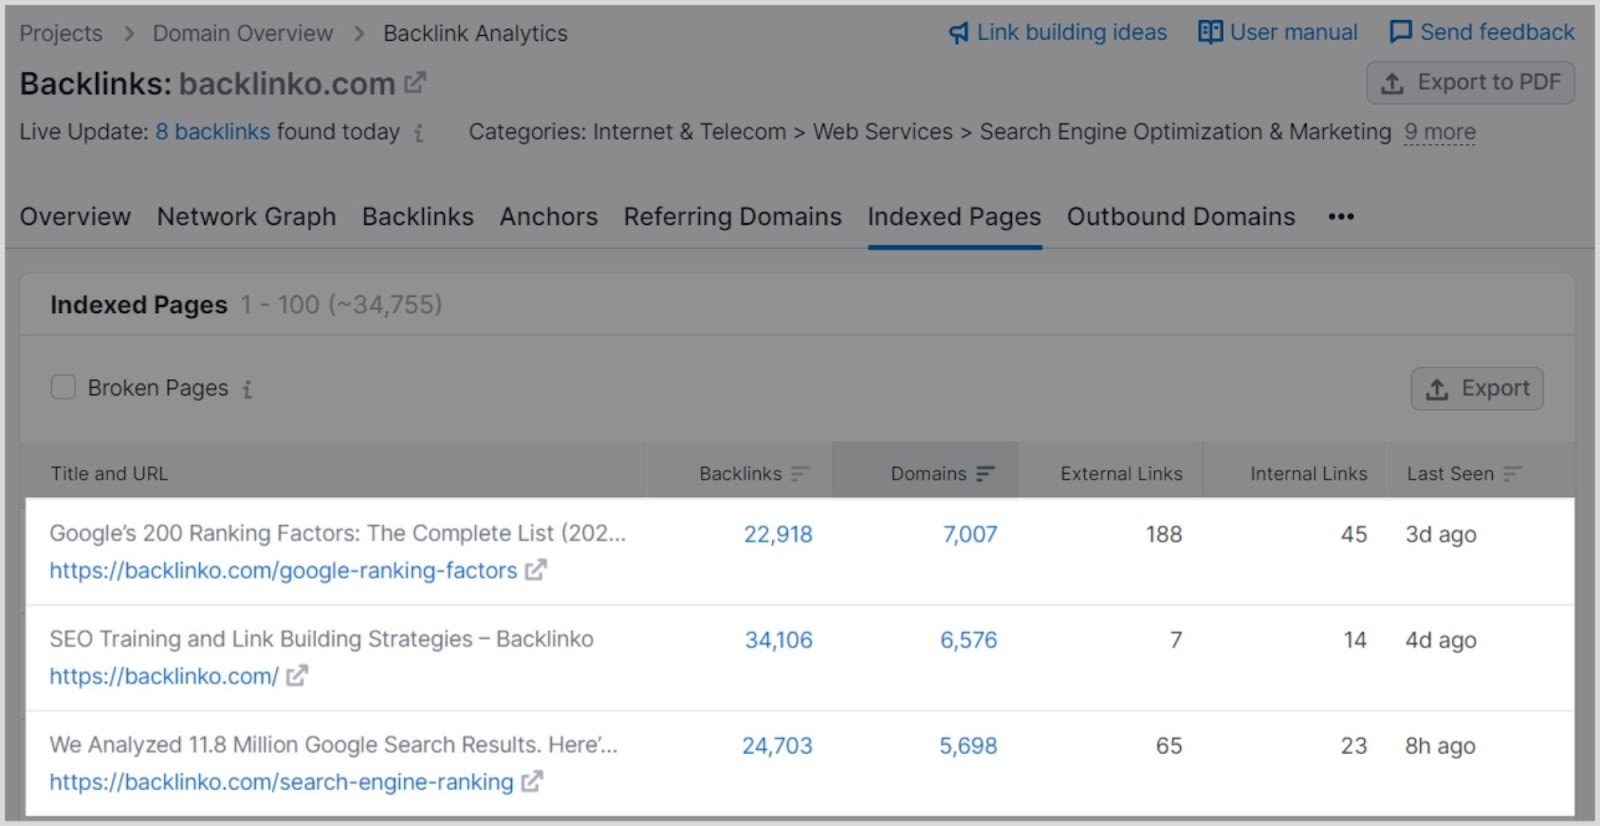Click the Export button in table
Viewport: 1600px width, 826px height.
1477,389
